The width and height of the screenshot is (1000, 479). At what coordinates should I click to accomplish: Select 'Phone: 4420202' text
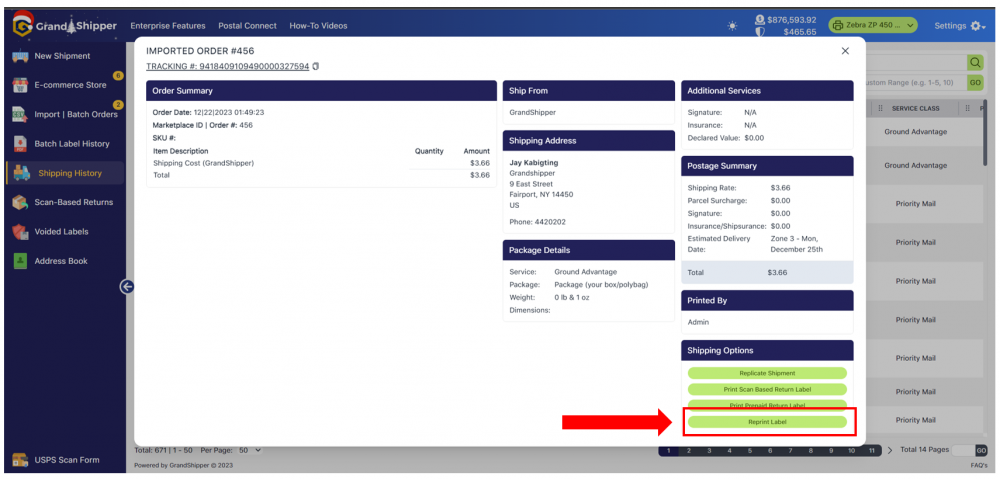click(x=538, y=222)
